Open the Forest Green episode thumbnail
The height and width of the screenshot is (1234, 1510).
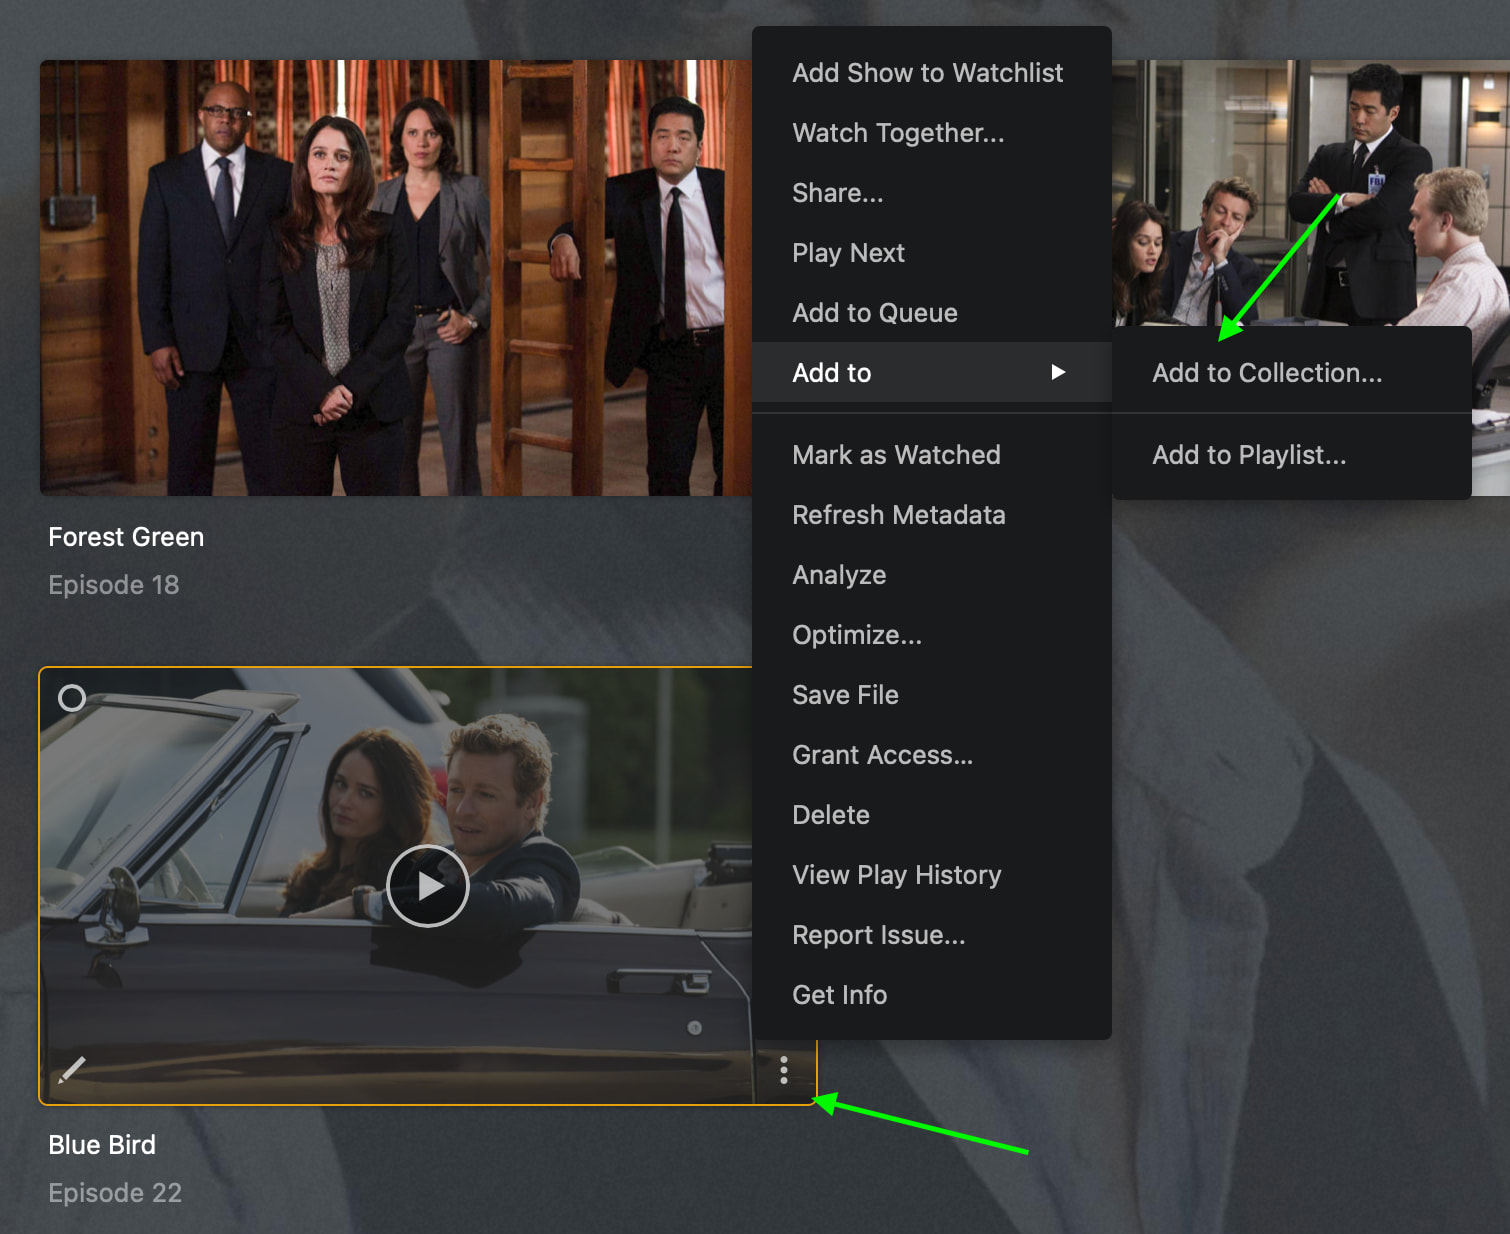point(396,278)
